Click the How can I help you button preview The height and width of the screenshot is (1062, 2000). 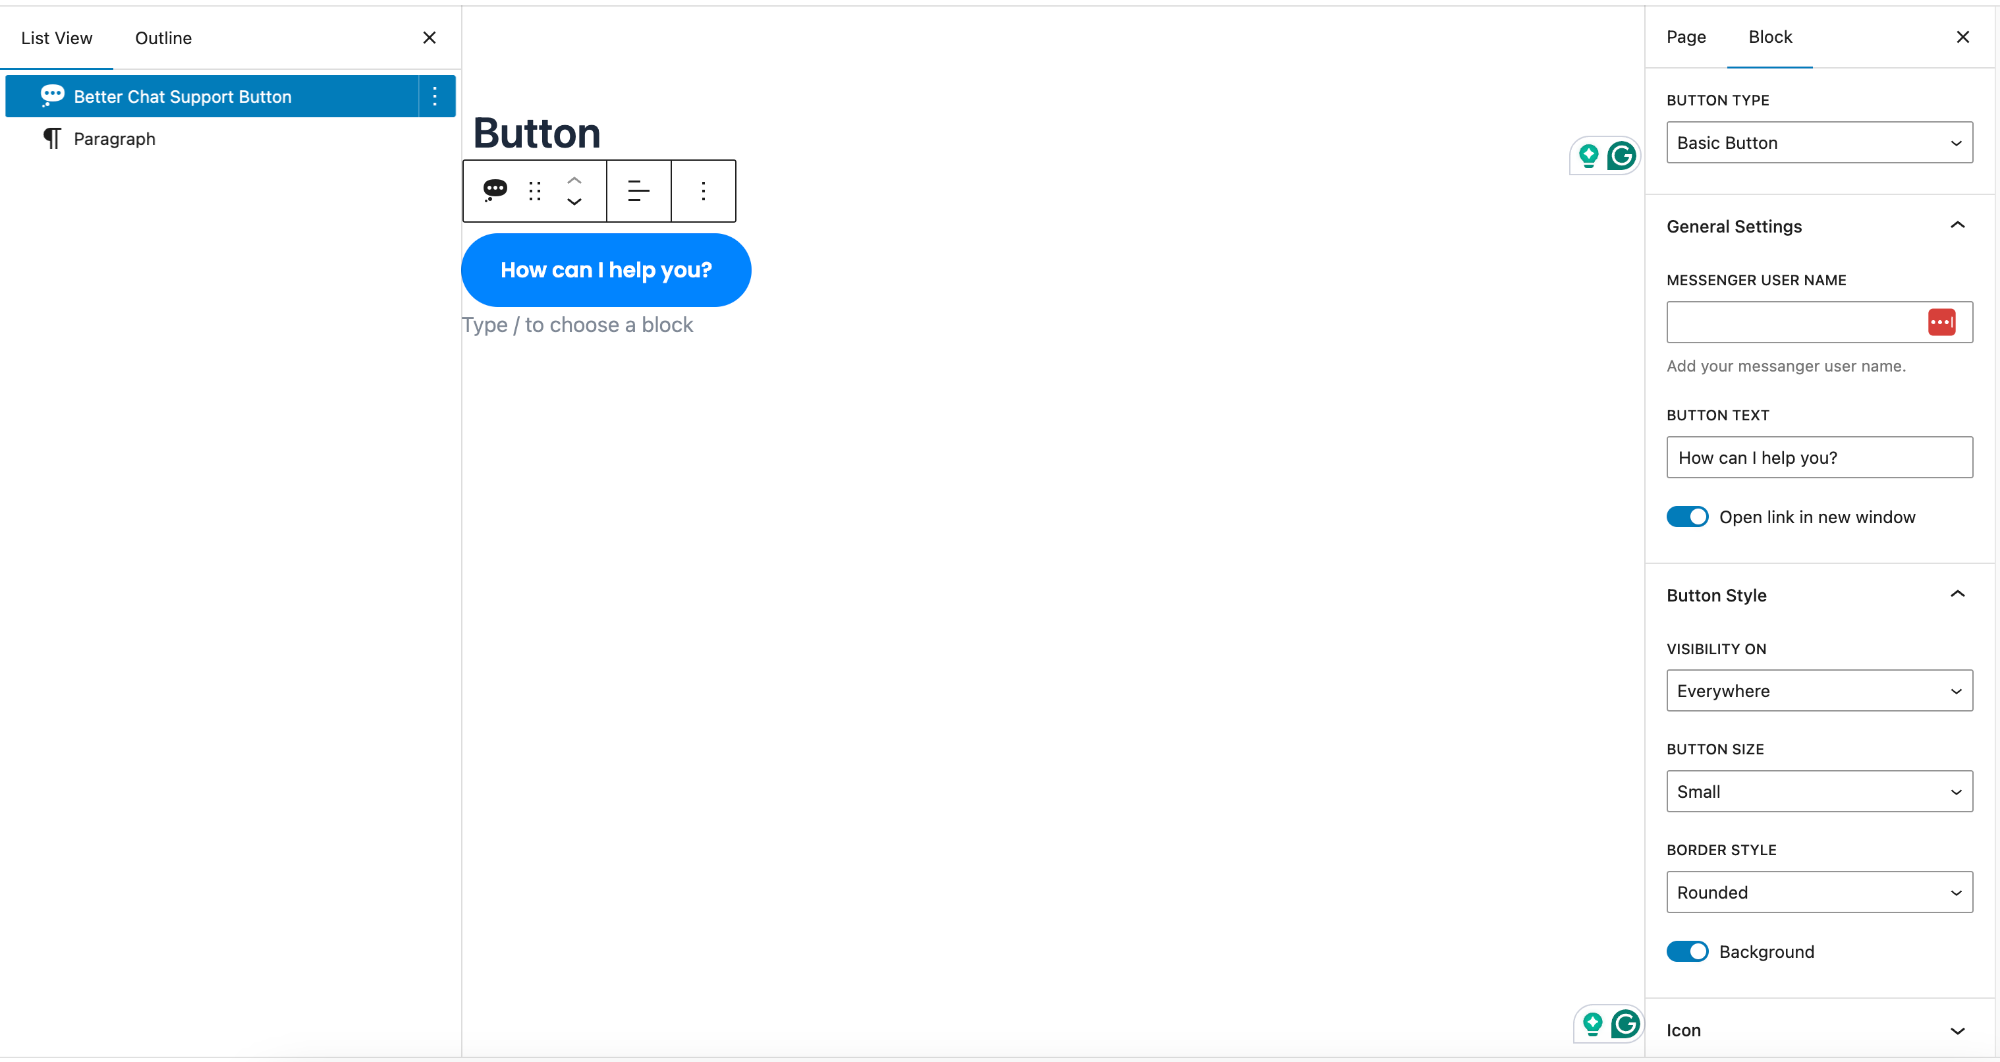click(x=606, y=269)
